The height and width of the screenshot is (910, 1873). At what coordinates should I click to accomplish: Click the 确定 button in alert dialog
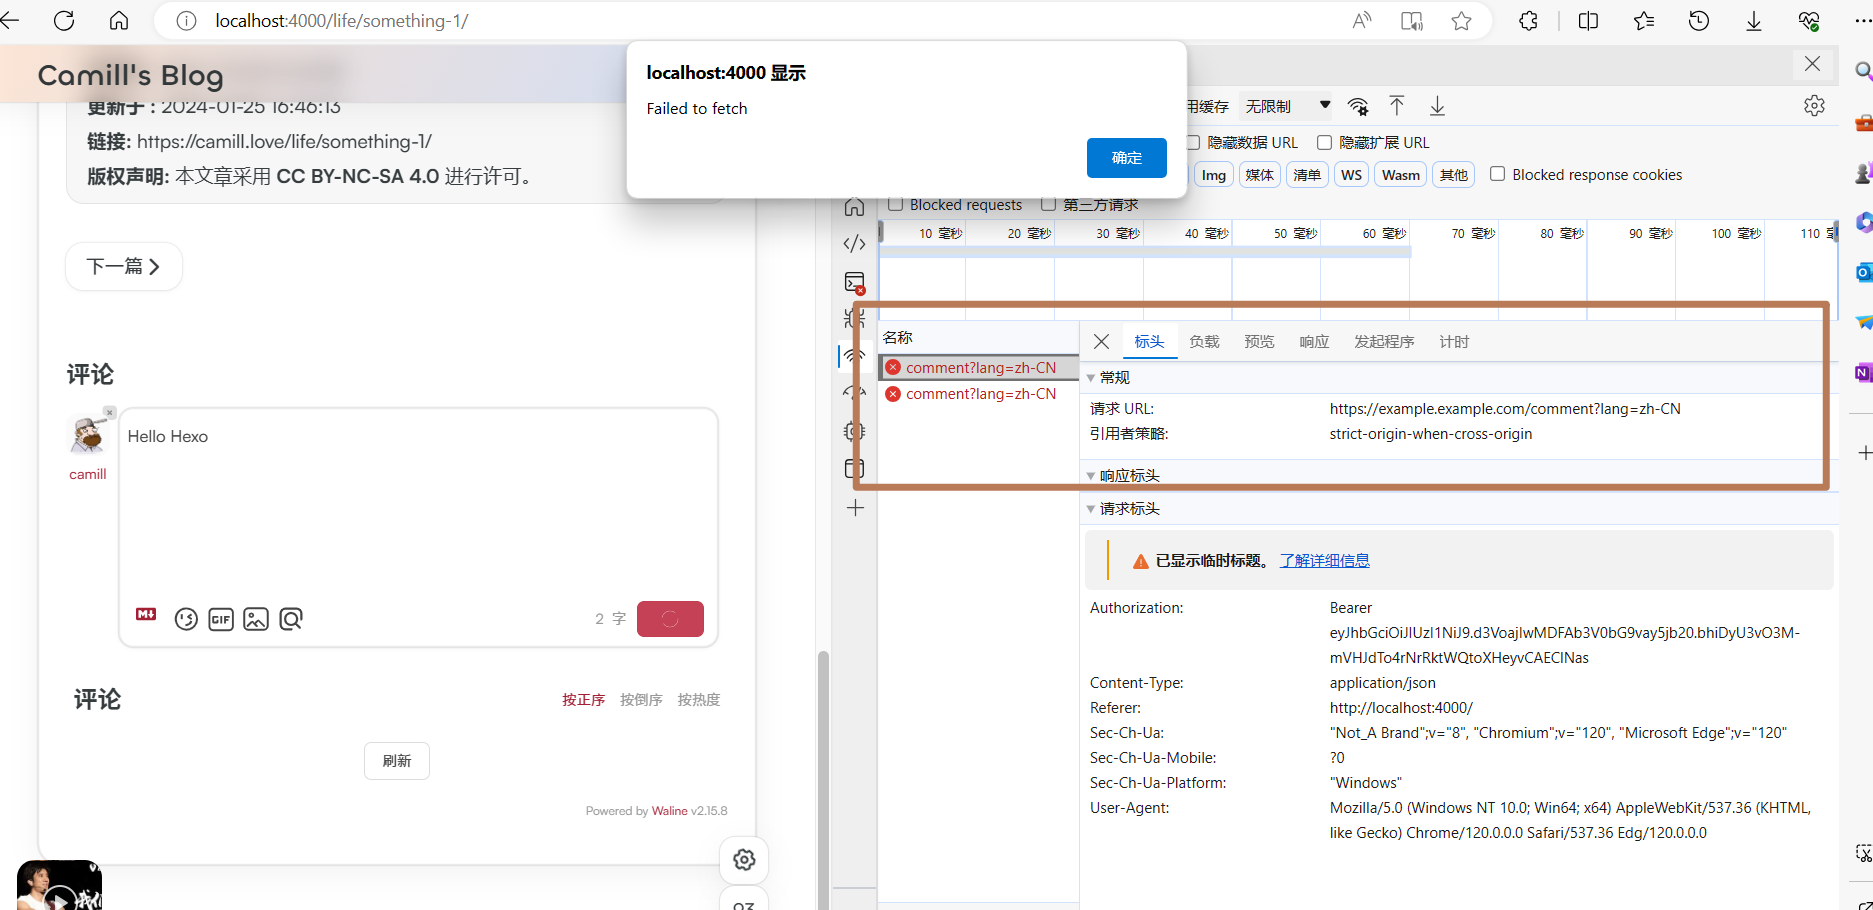[1126, 158]
